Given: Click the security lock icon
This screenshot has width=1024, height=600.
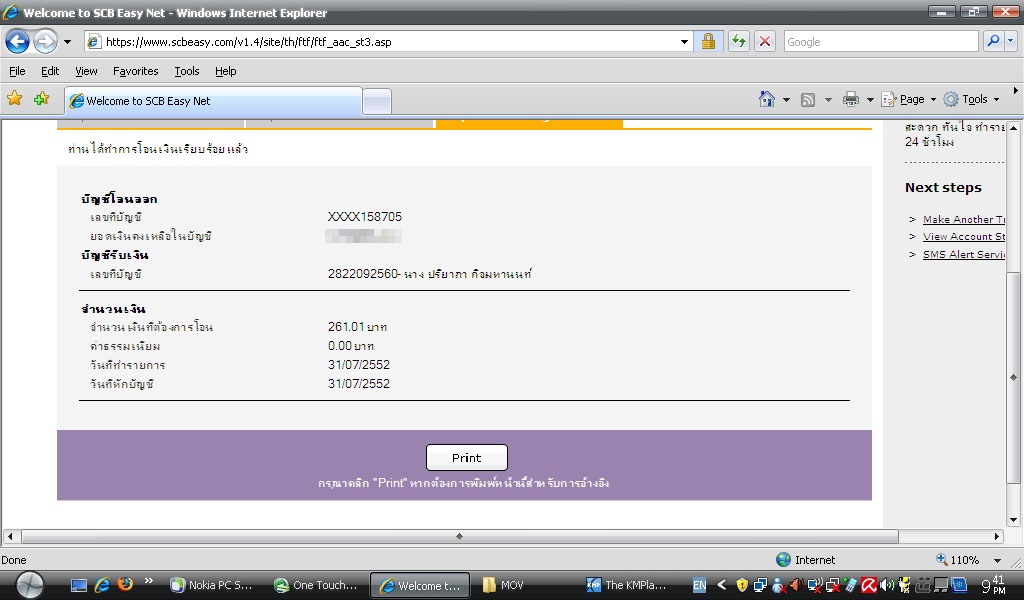Looking at the screenshot, I should coord(708,42).
